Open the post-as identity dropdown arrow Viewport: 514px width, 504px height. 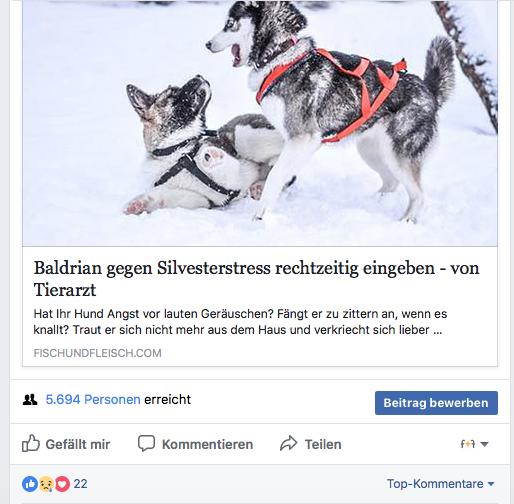pyautogui.click(x=485, y=444)
